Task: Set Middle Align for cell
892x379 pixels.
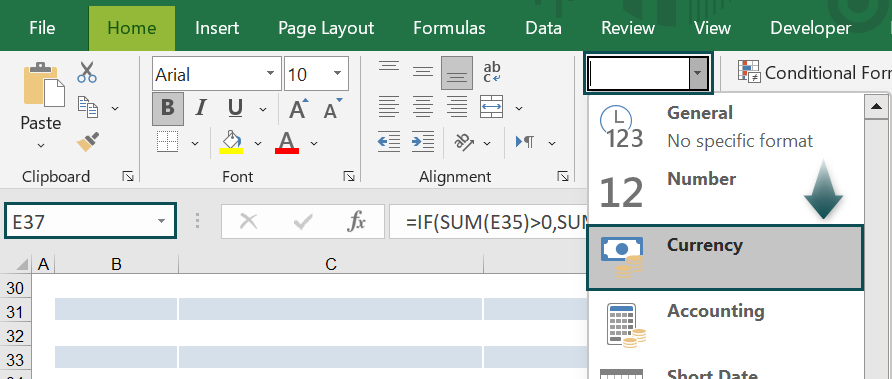Action: click(x=422, y=73)
